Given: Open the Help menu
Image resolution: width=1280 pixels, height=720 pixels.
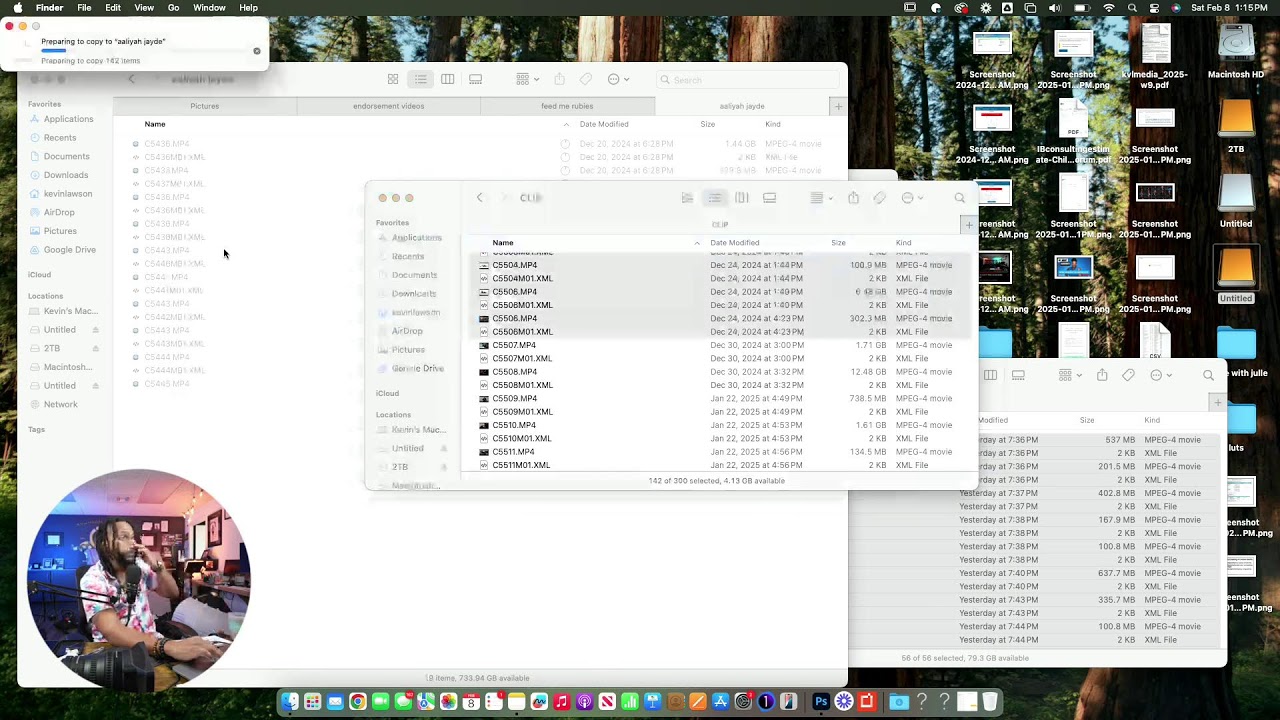Looking at the screenshot, I should (248, 8).
